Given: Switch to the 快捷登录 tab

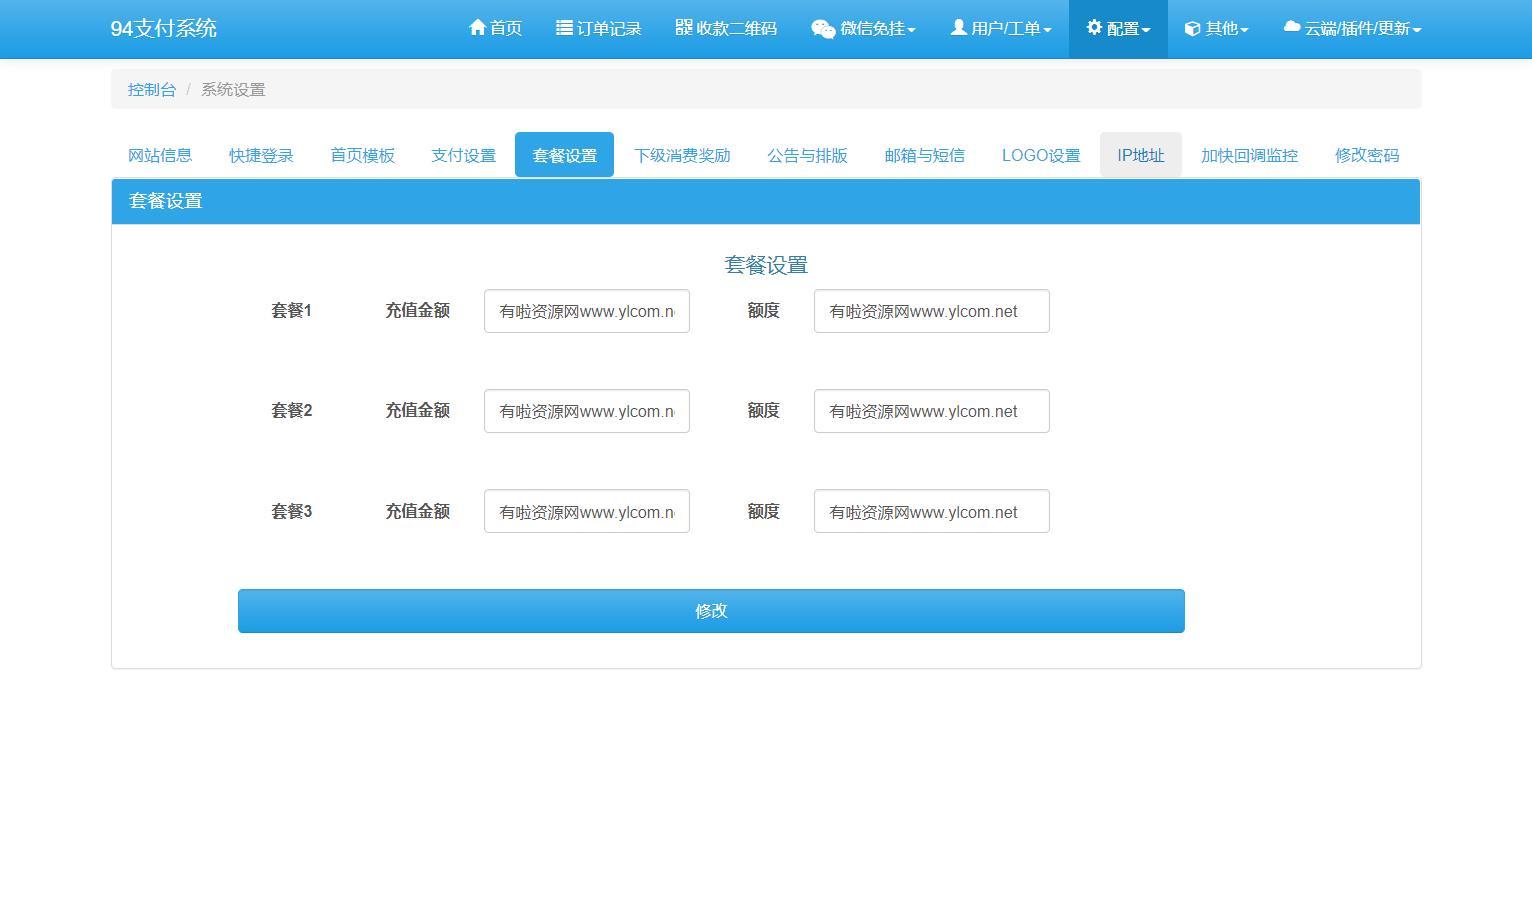Looking at the screenshot, I should click(261, 155).
